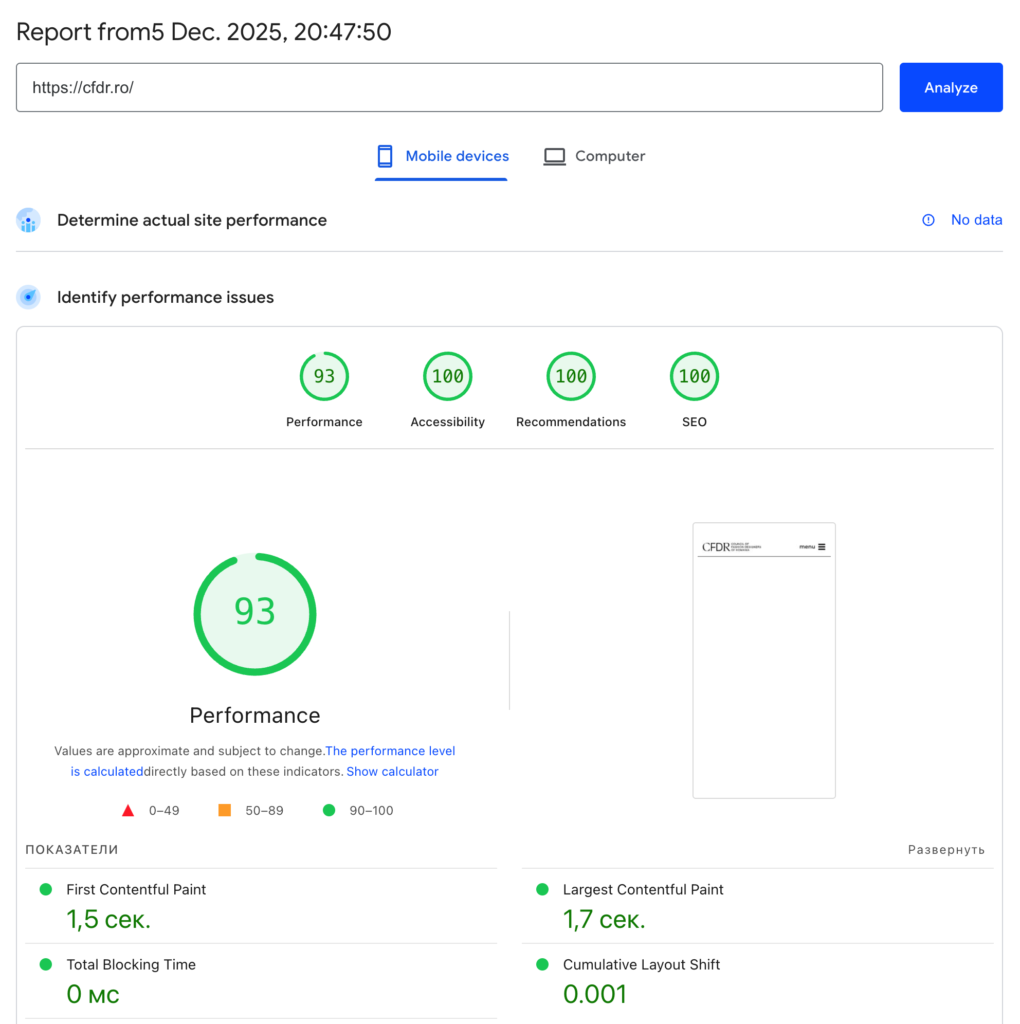1020x1024 pixels.
Task: Open the Show calculator link
Action: click(x=392, y=772)
